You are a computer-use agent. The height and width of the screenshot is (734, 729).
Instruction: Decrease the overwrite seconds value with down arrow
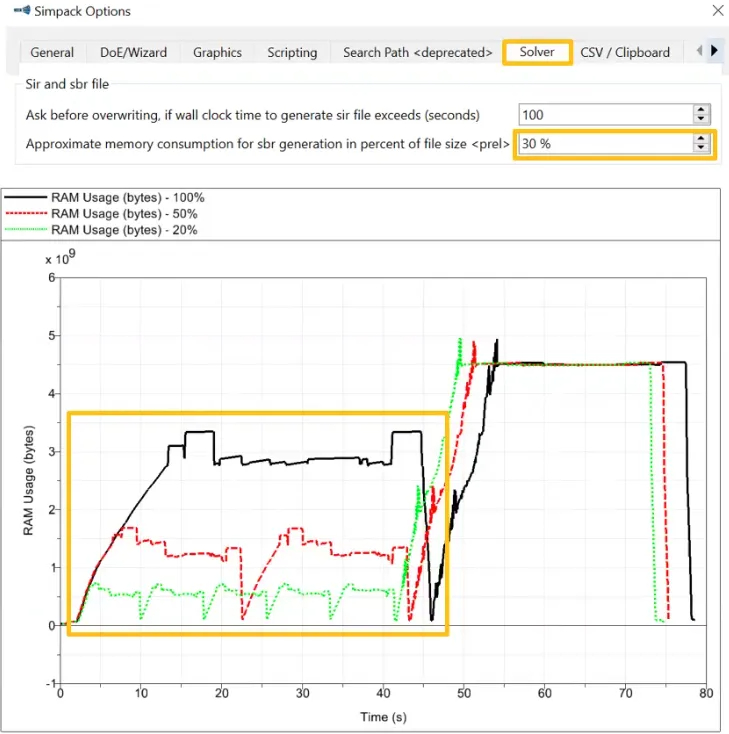(700, 120)
